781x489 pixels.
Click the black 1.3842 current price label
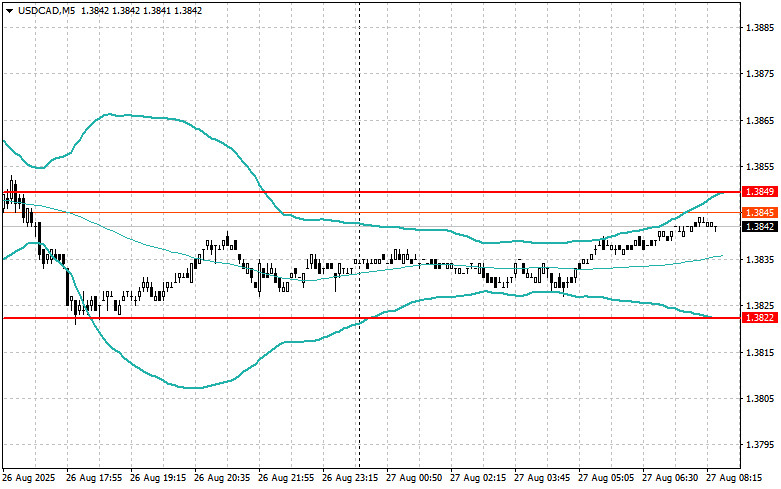coord(760,227)
